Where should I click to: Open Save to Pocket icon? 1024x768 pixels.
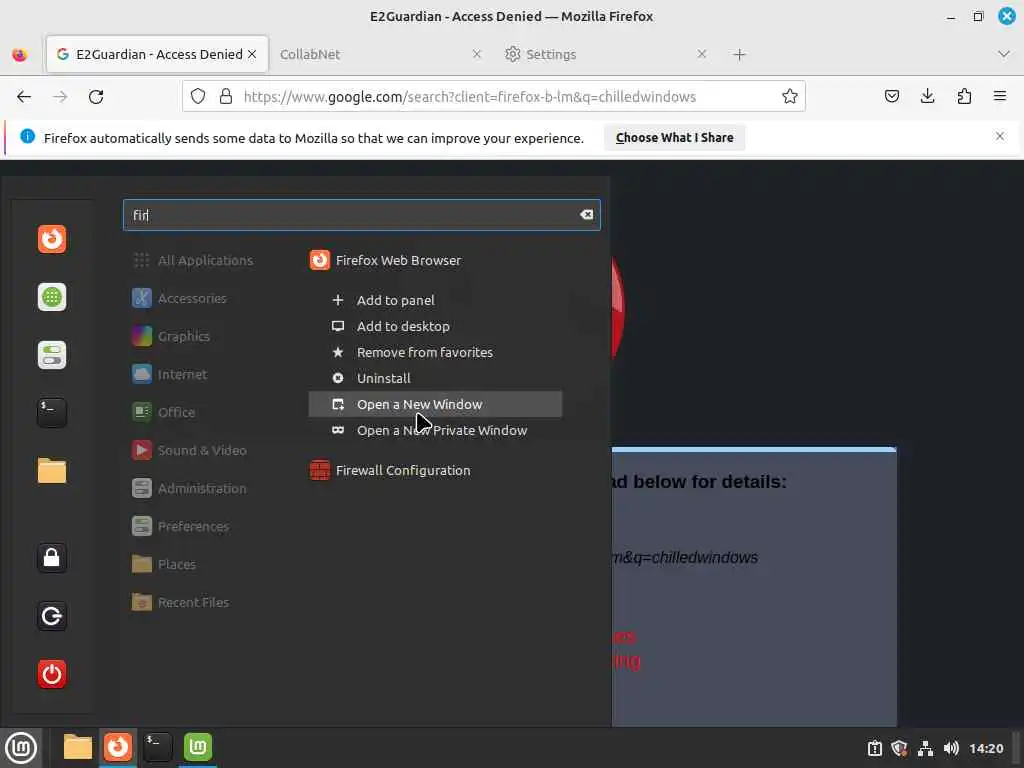pos(891,97)
